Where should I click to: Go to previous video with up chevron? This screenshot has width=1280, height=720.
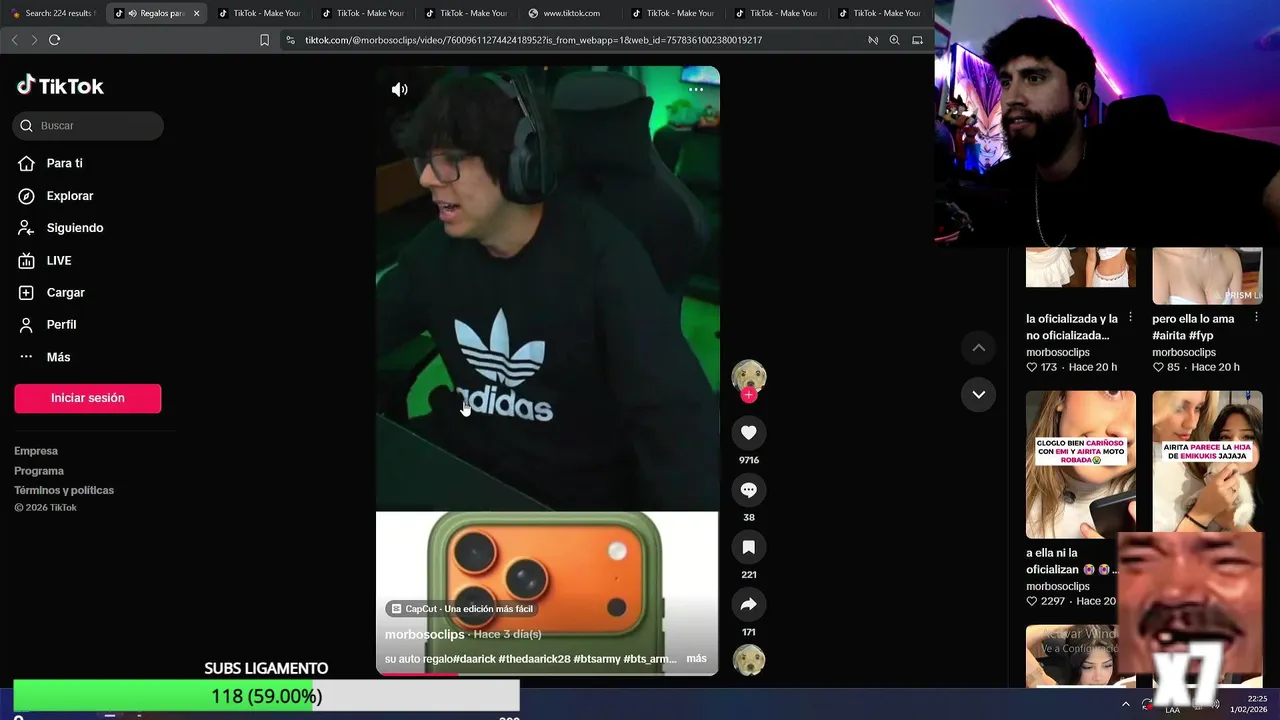[979, 348]
